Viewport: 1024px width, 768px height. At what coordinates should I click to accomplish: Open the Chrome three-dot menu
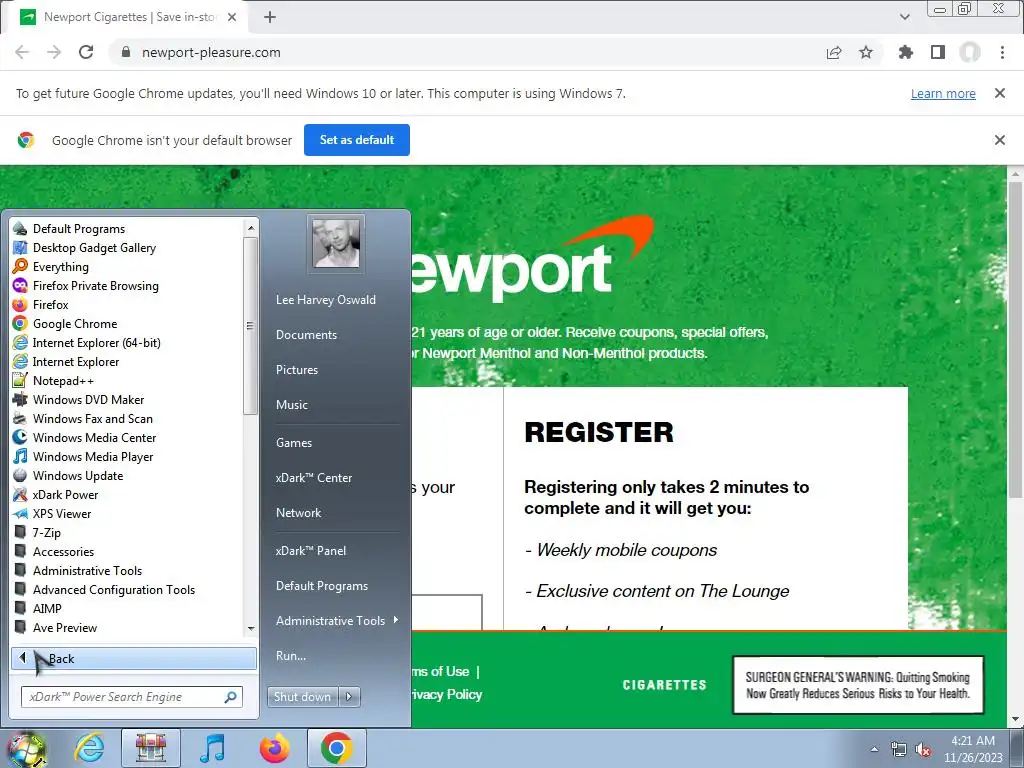(1002, 52)
